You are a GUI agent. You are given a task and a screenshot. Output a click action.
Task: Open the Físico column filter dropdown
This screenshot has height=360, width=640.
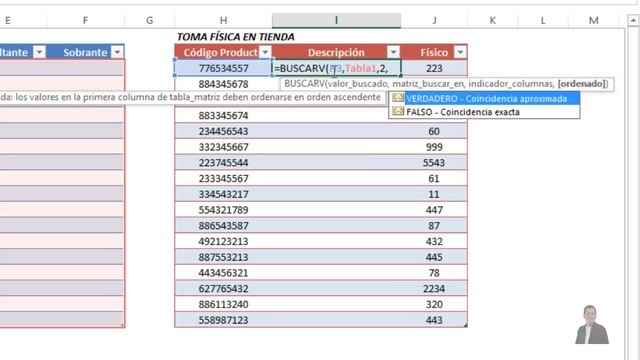pos(460,52)
